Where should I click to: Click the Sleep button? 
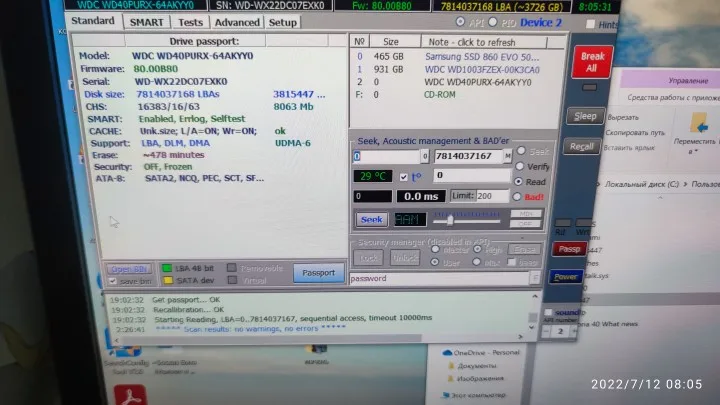point(585,116)
